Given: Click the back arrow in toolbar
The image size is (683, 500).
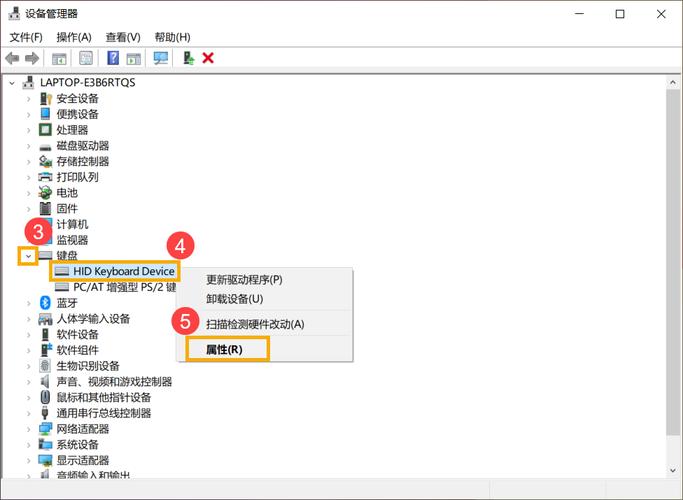Looking at the screenshot, I should 12,58.
